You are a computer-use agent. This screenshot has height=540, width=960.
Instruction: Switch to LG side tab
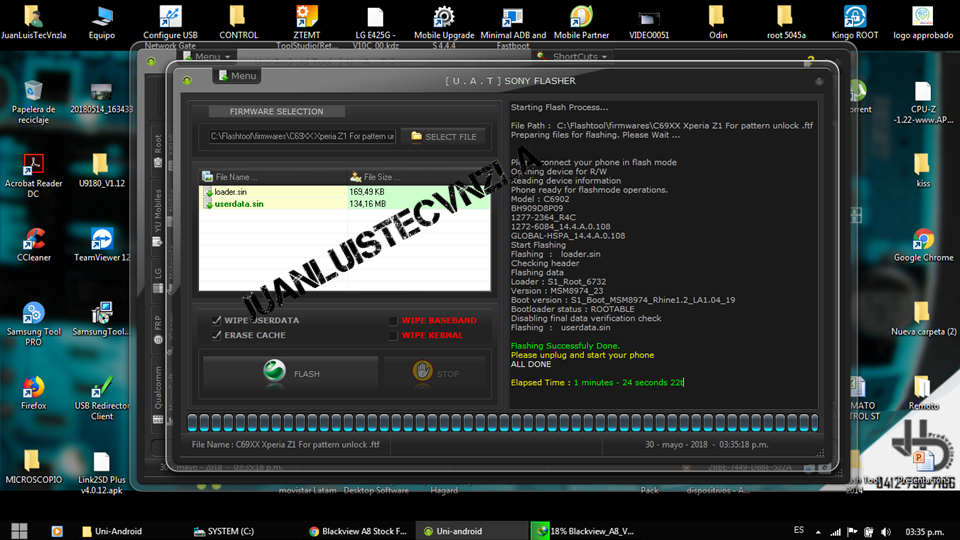158,280
